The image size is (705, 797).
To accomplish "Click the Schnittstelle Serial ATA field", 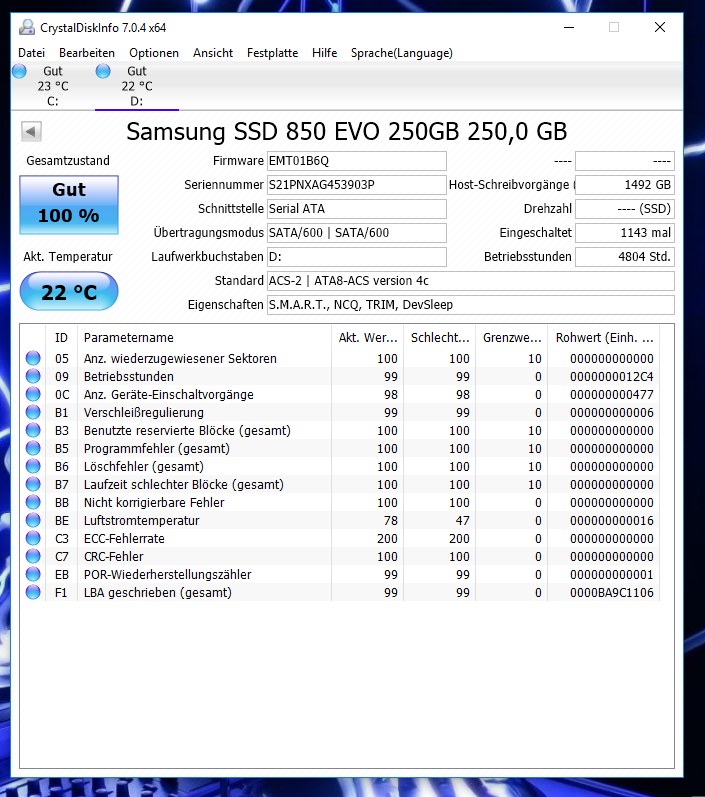I will tap(357, 208).
